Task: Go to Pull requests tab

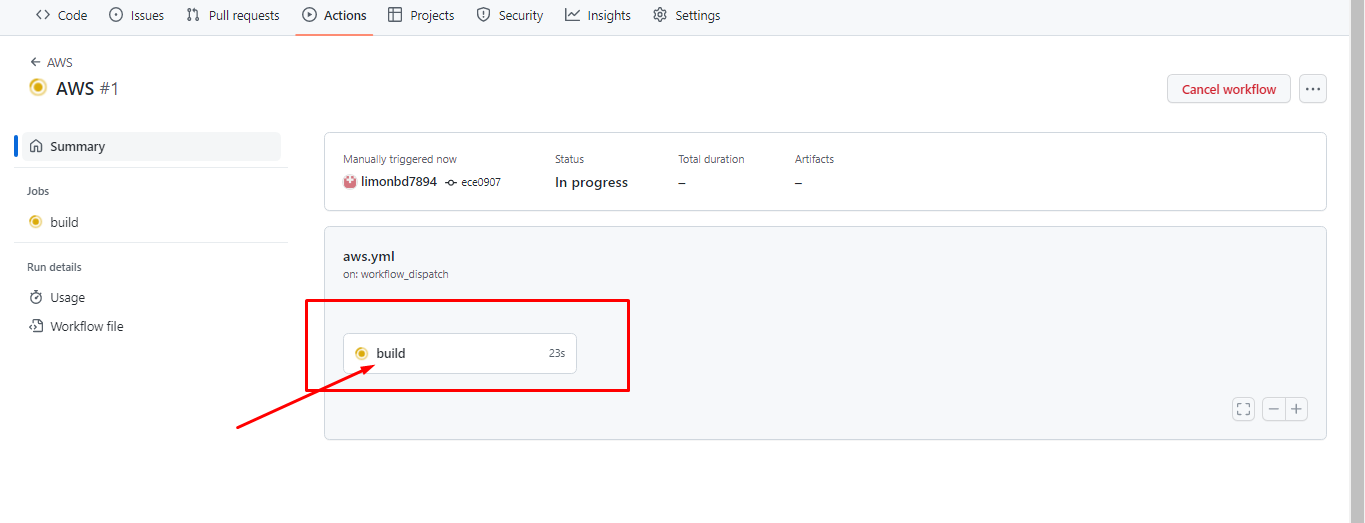Action: [x=233, y=15]
